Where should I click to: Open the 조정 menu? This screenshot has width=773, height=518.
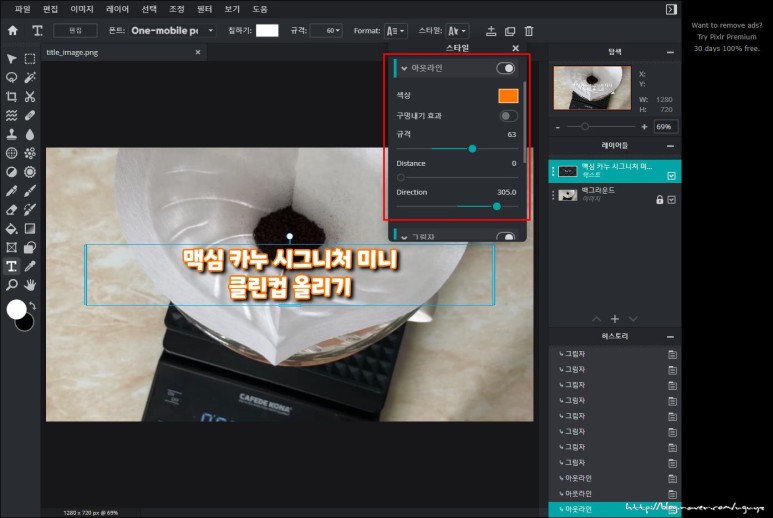pos(176,9)
